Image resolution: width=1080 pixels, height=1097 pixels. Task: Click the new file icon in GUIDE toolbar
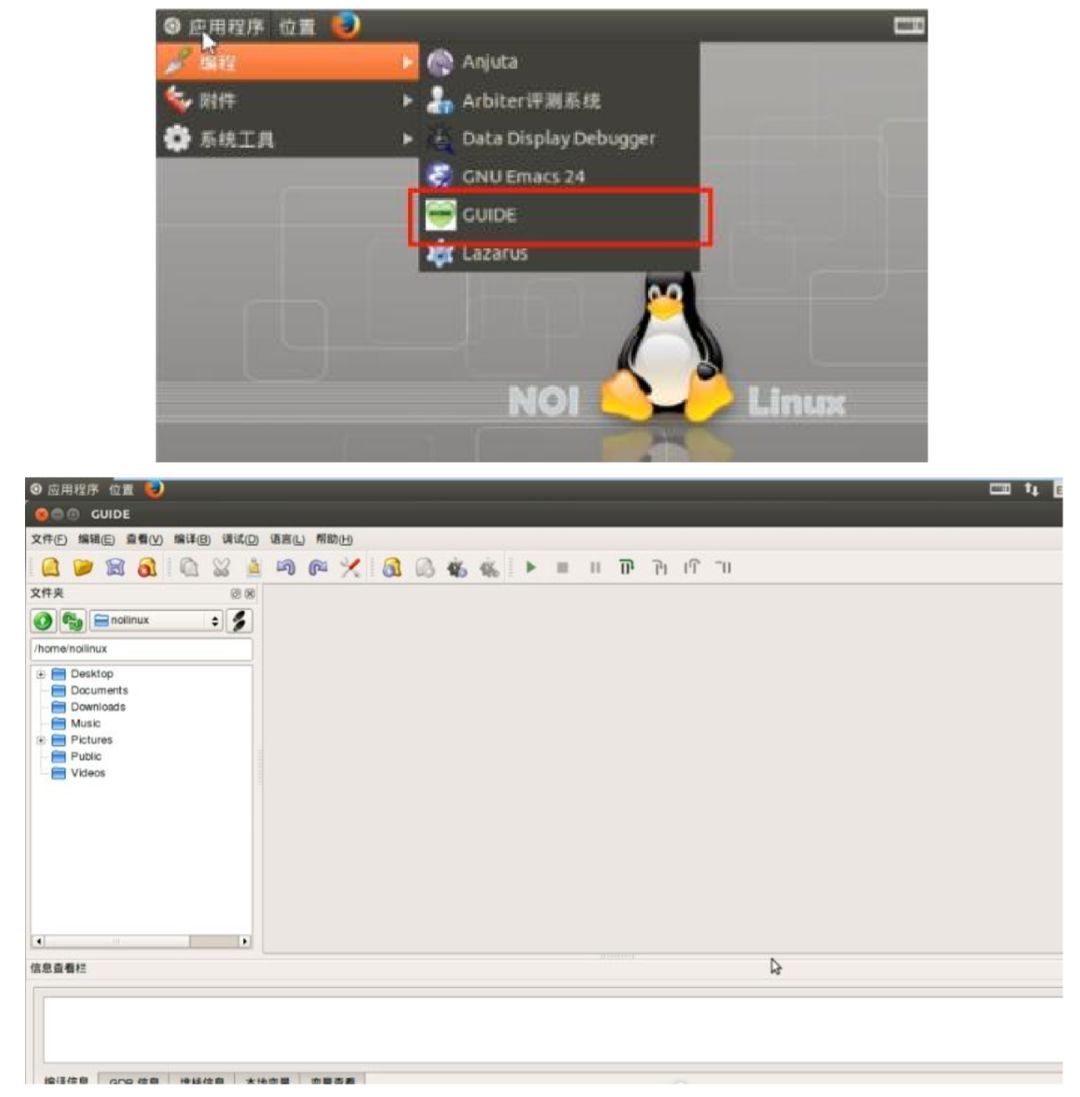pos(50,567)
